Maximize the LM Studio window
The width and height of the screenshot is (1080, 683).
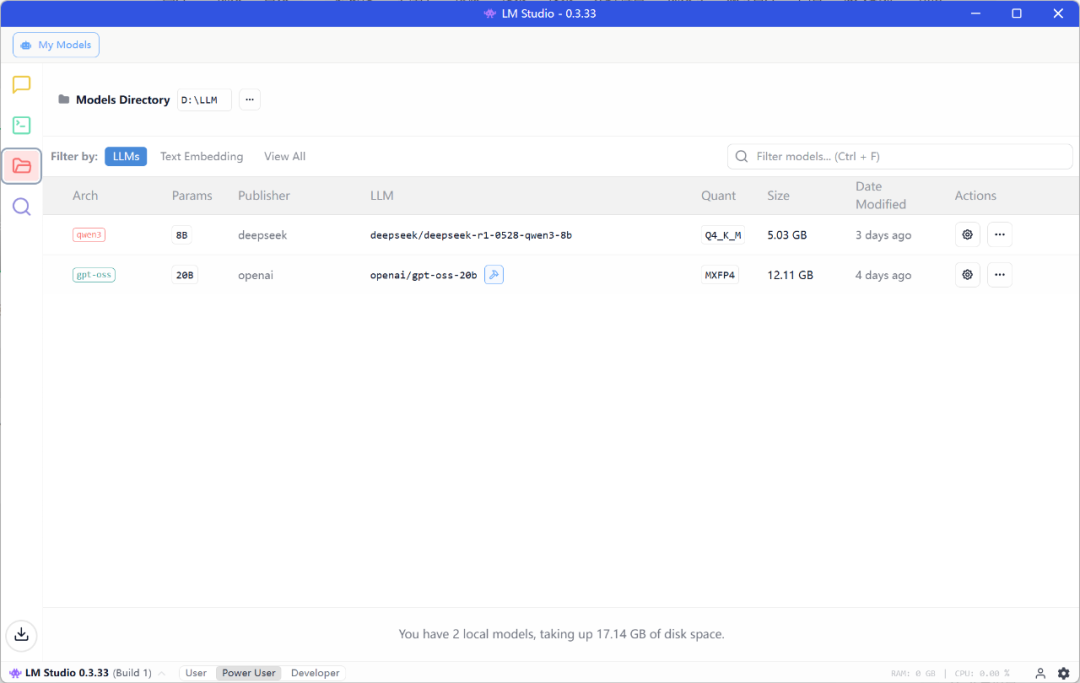click(x=1017, y=14)
